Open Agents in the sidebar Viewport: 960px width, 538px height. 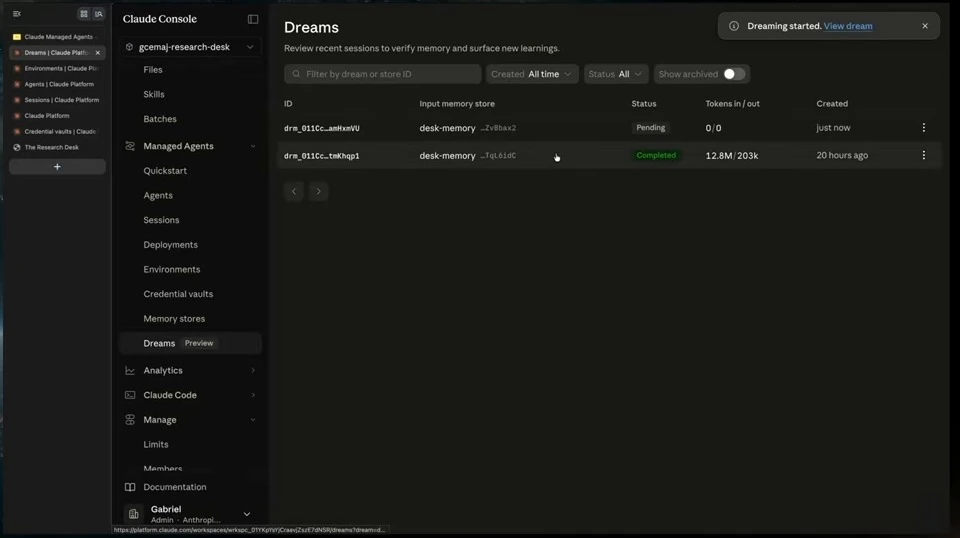[158, 195]
